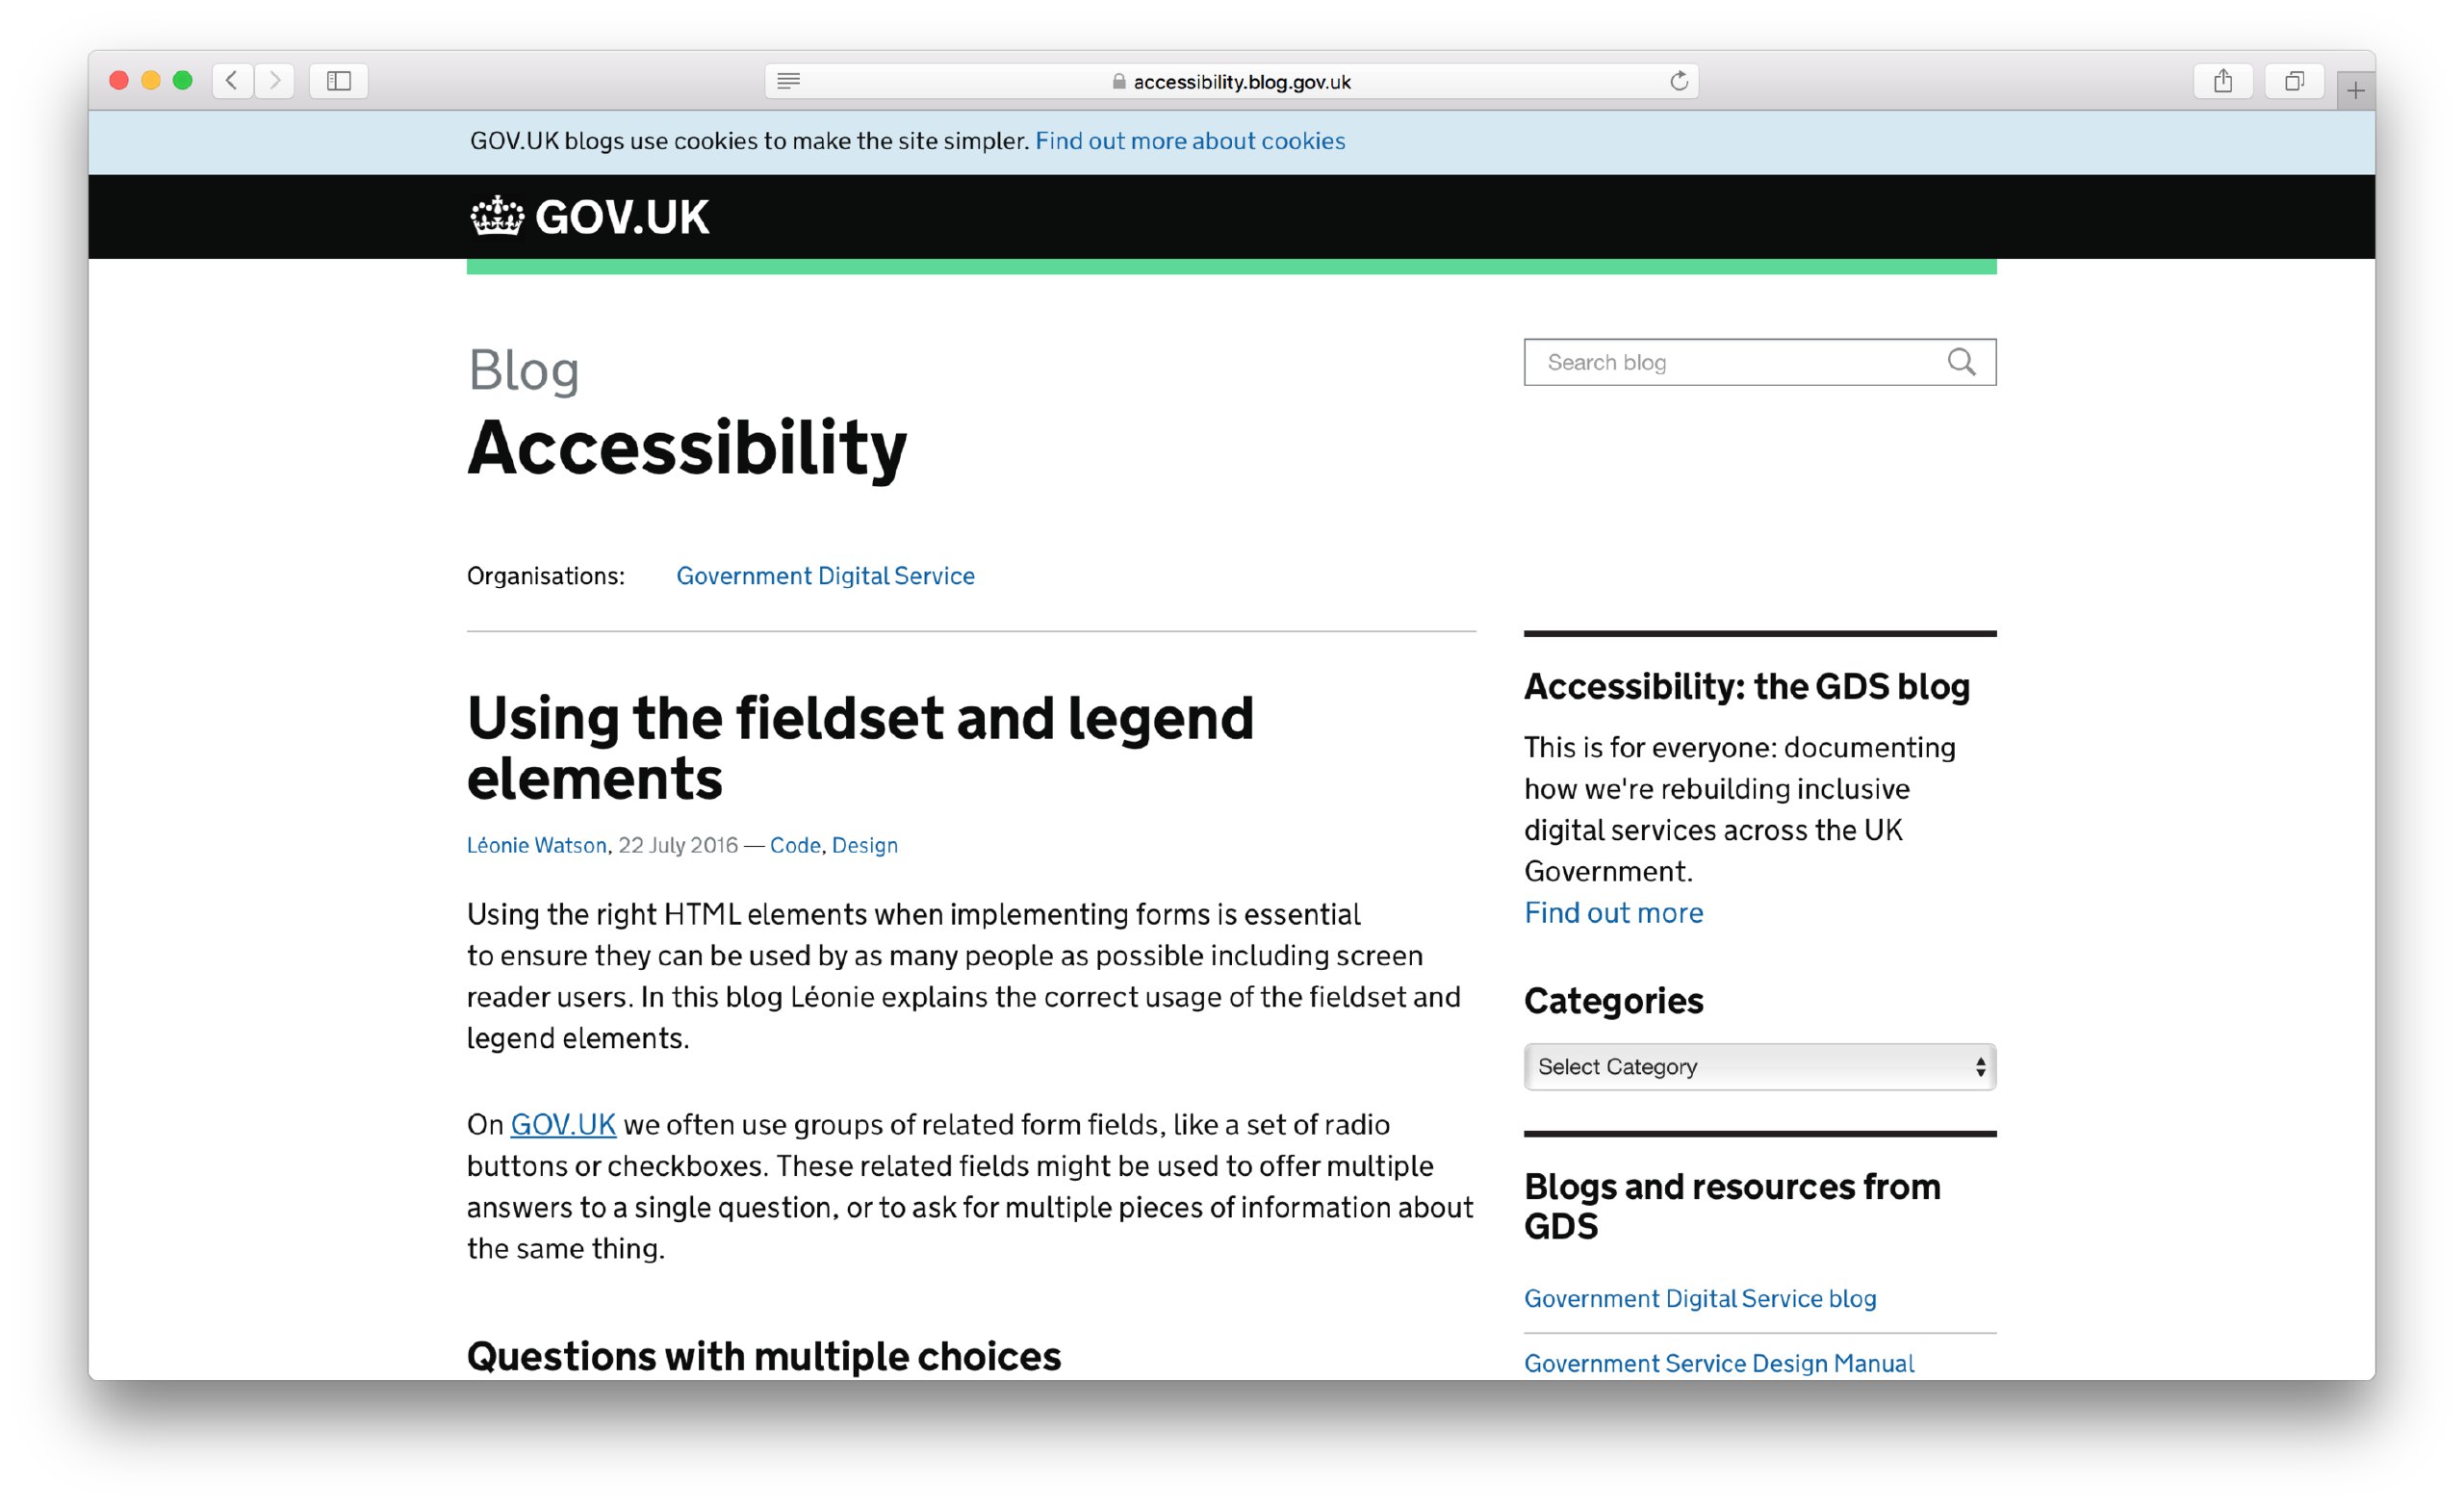Click the 'Organisations:' label
The width and height of the screenshot is (2464, 1507).
click(x=546, y=576)
